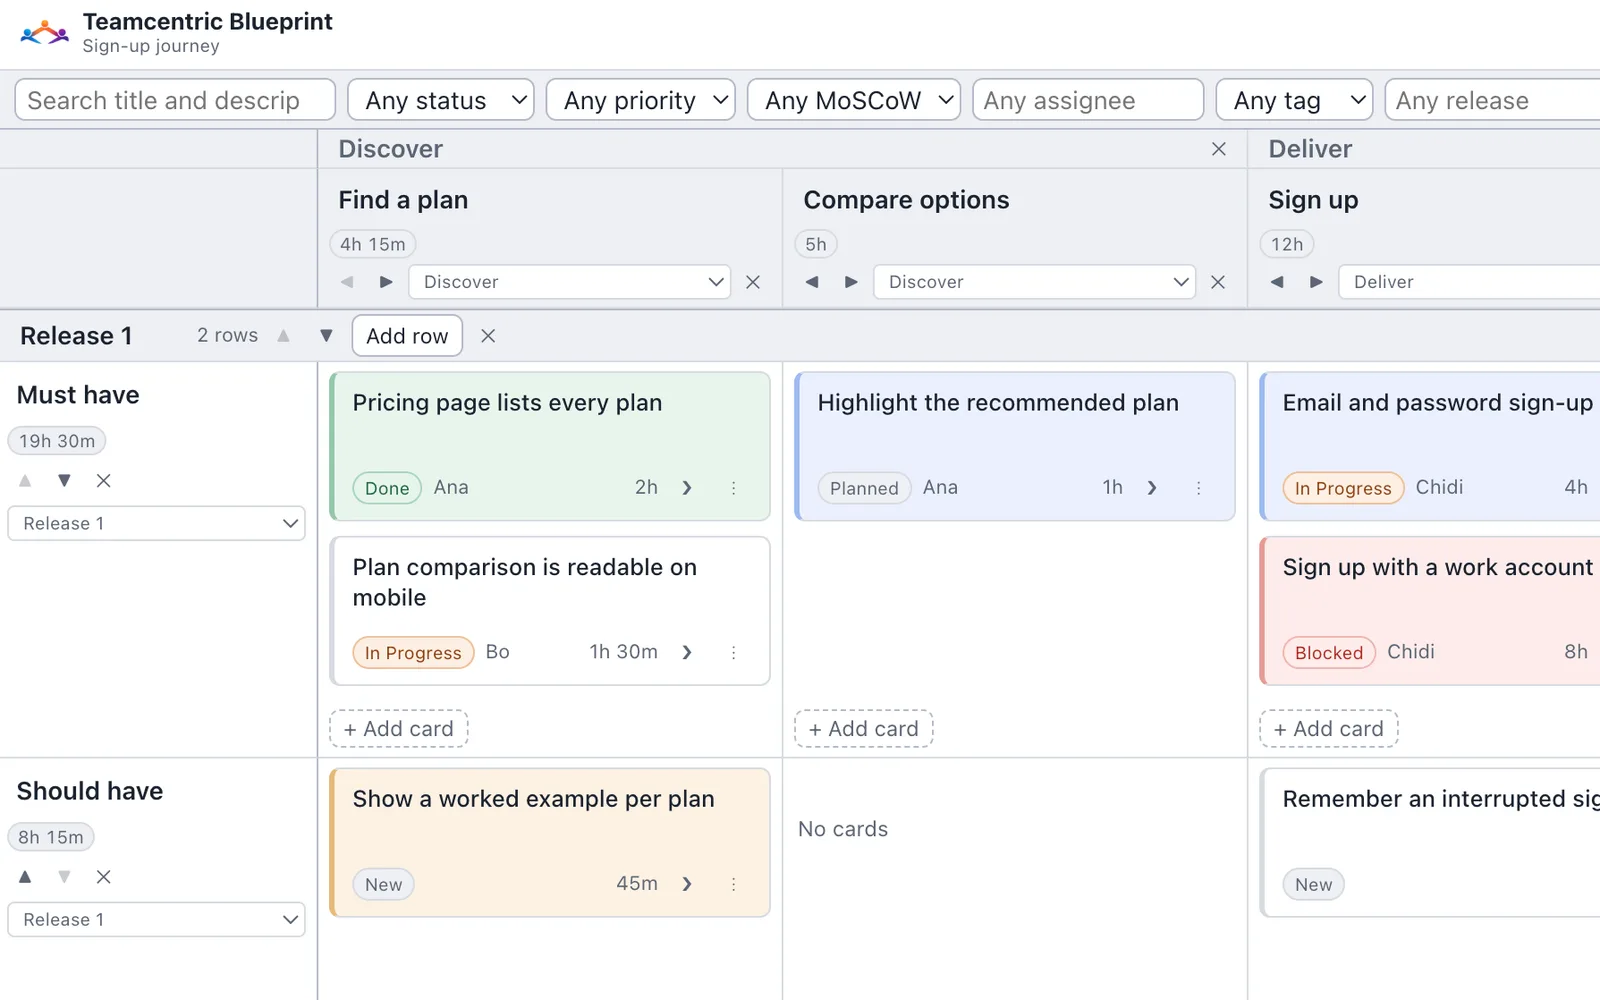Open the Any tag filter dropdown

pos(1294,100)
